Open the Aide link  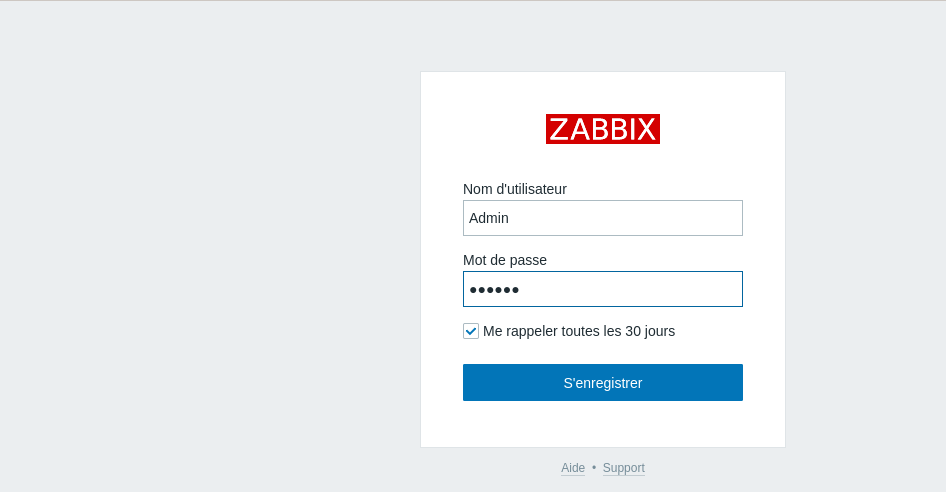tap(573, 468)
